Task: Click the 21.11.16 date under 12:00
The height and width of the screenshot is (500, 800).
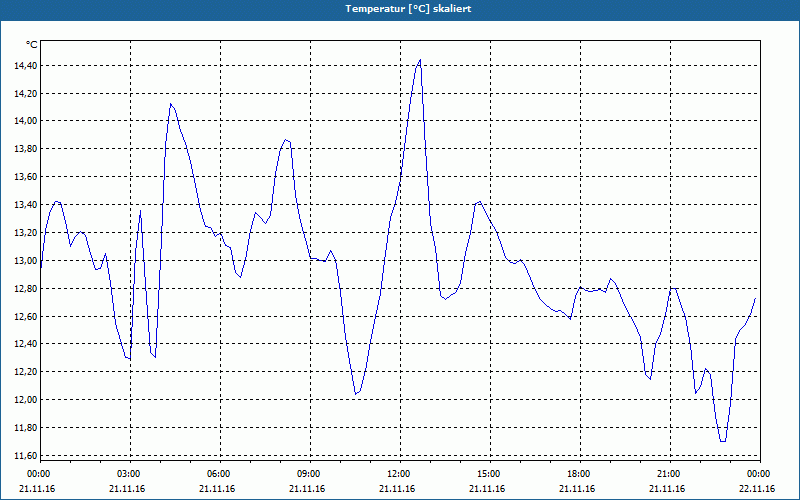Action: tap(397, 489)
